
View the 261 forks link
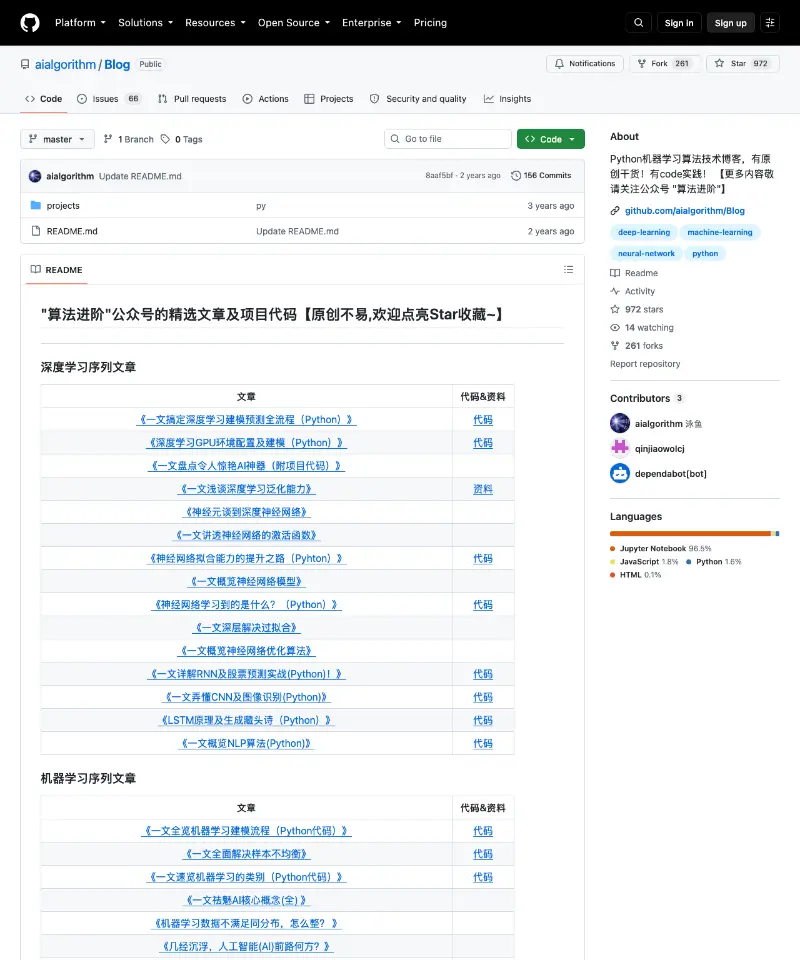[637, 346]
